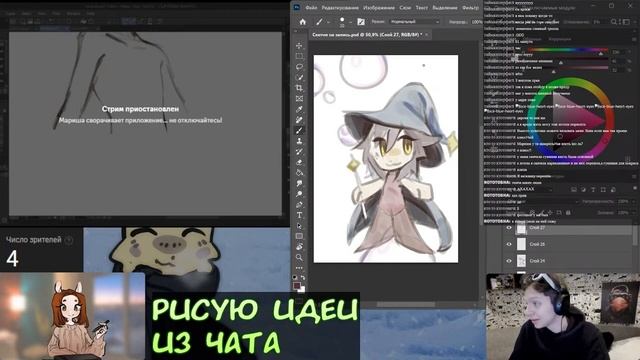Click the paused stream preview Стрим приостановлен
Screen dimensions: 640x360
(145, 124)
